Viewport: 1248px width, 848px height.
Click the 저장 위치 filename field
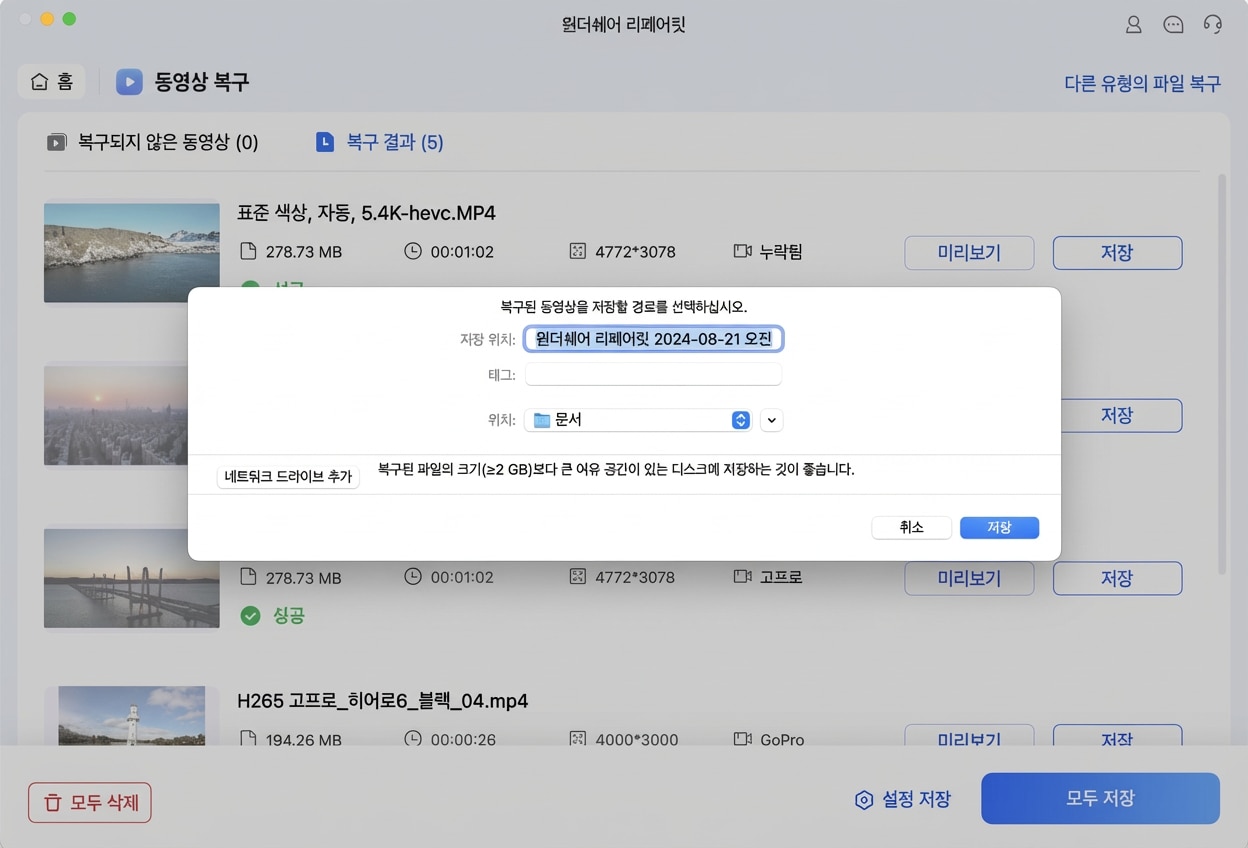pyautogui.click(x=653, y=340)
